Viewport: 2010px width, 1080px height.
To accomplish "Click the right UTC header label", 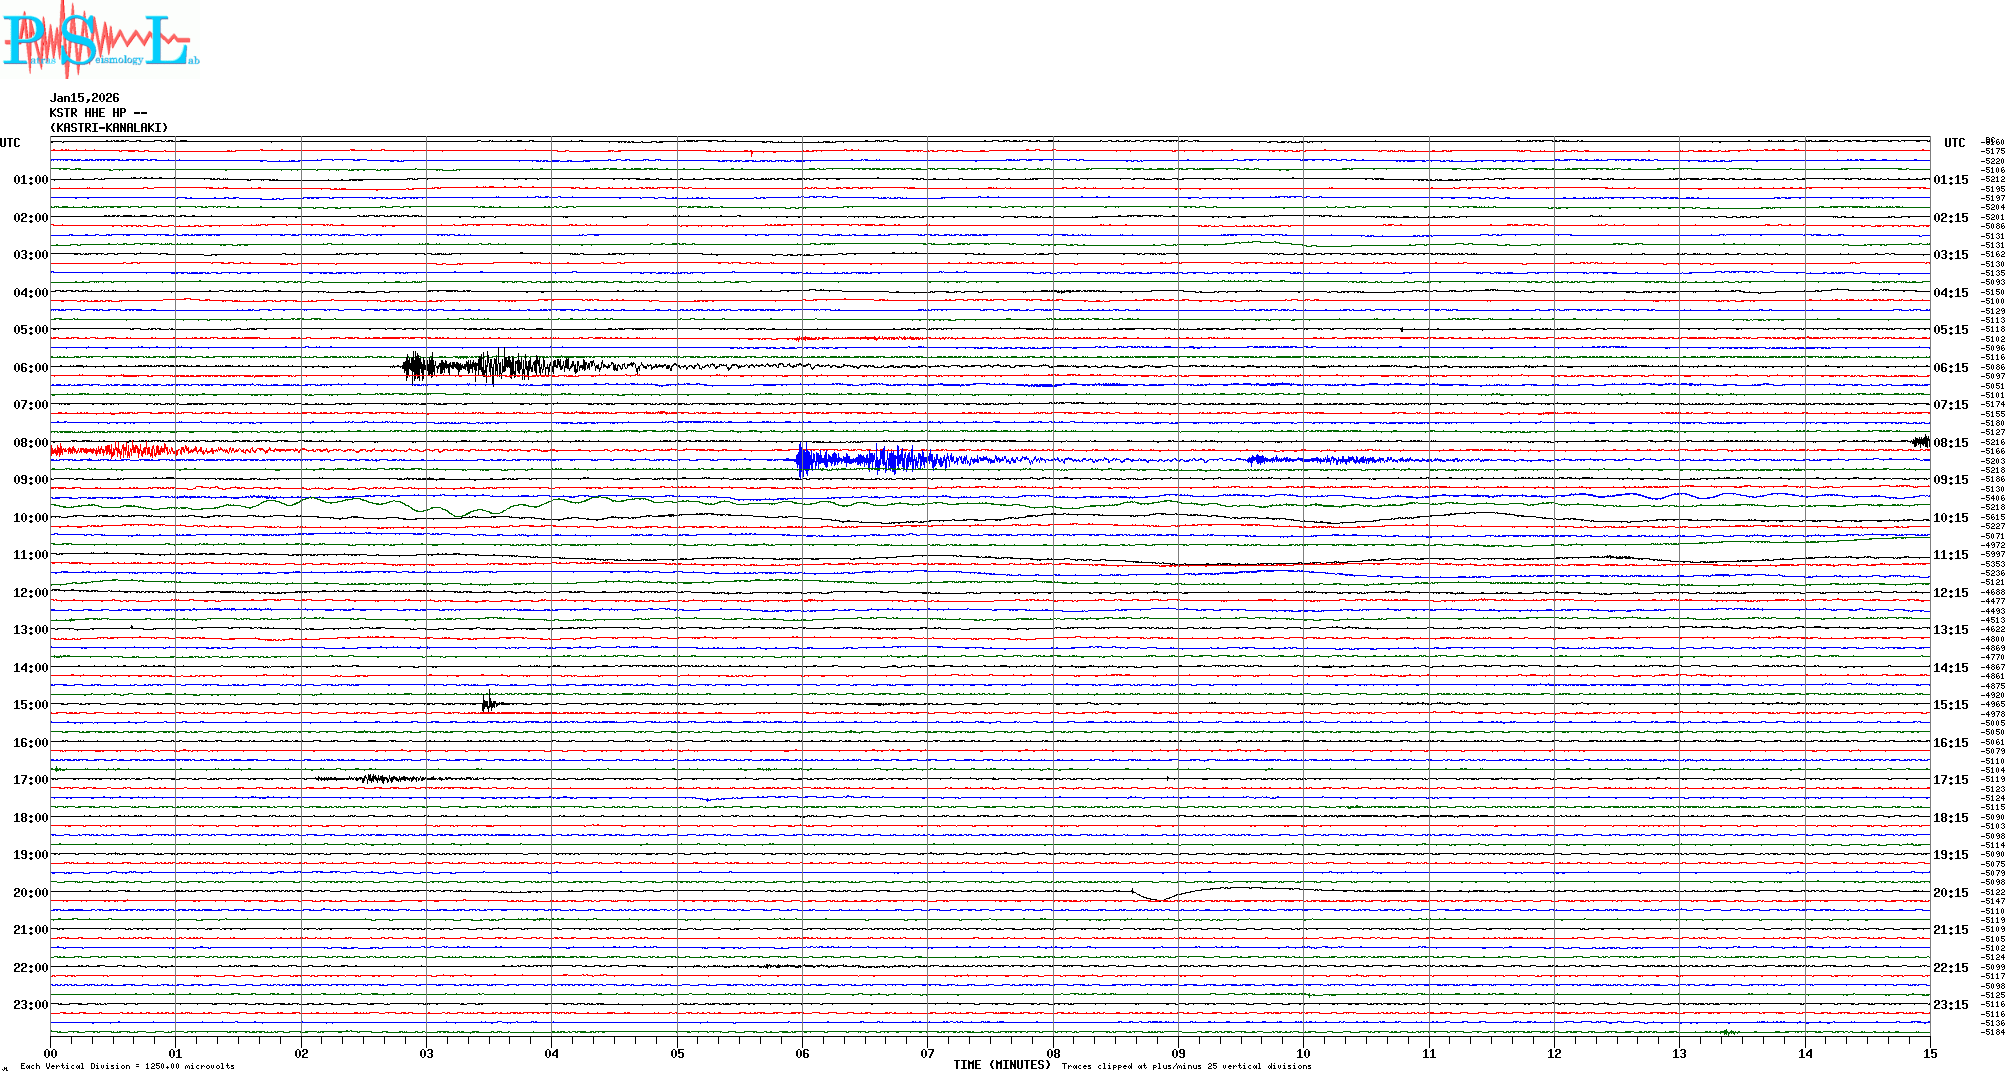I will 1954,143.
